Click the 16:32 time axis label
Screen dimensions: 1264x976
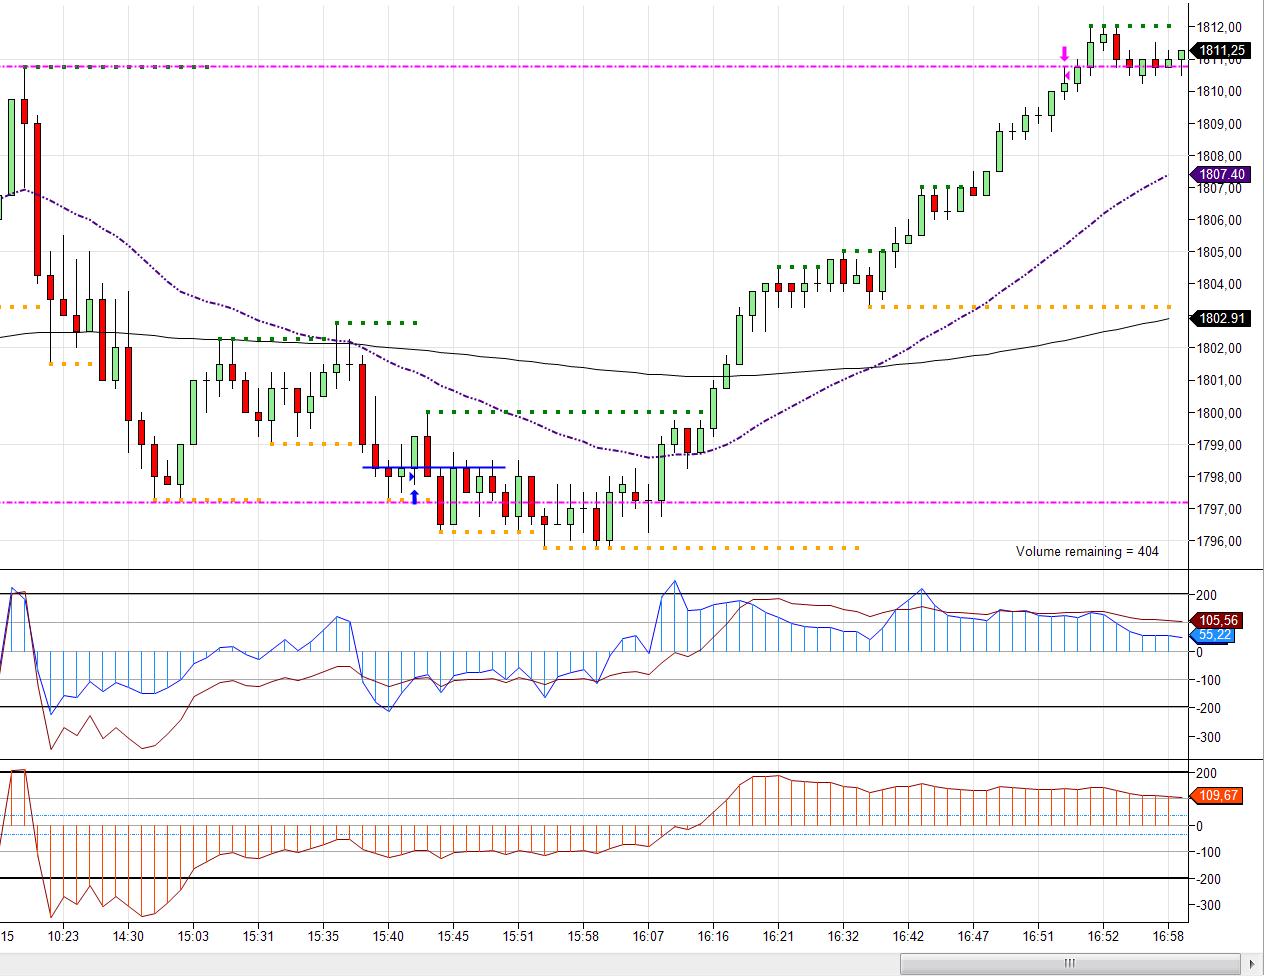pos(843,937)
